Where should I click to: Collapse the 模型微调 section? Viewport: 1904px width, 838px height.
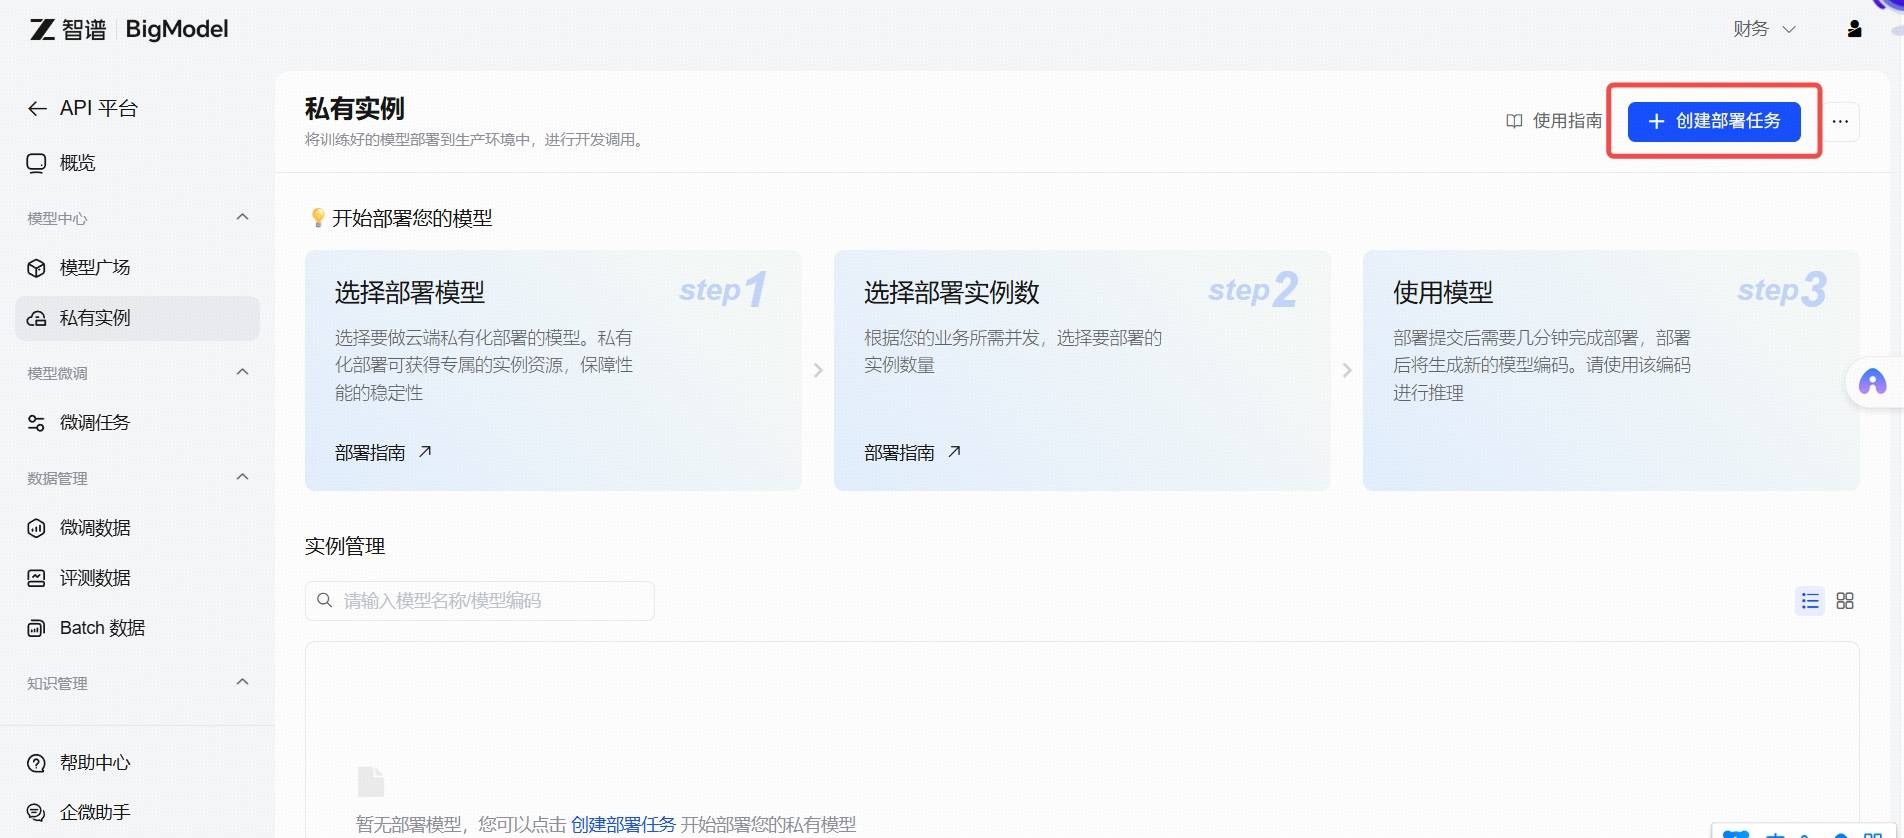click(242, 372)
